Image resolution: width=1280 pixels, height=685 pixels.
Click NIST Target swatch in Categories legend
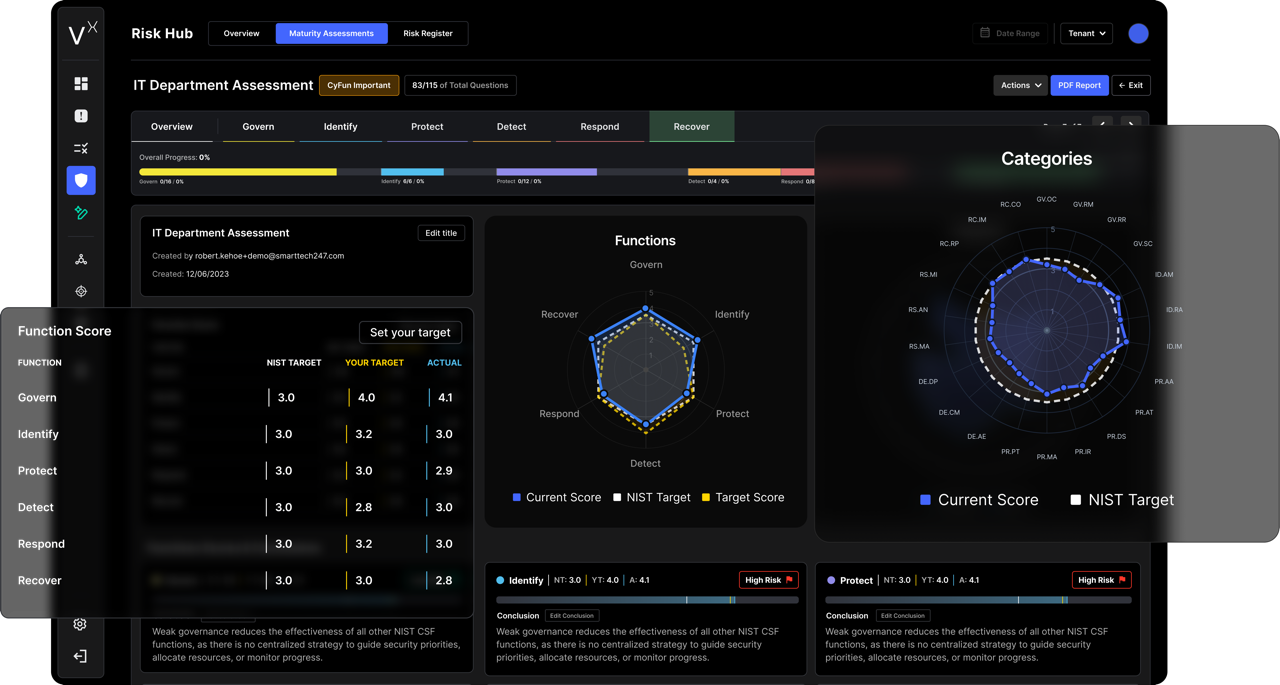tap(1075, 500)
